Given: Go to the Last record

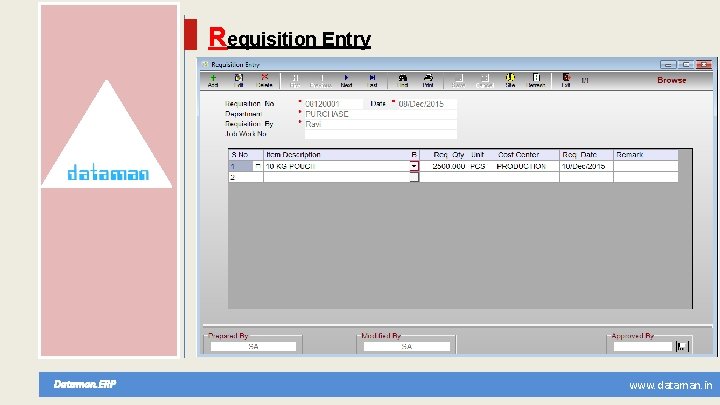Looking at the screenshot, I should click(372, 80).
